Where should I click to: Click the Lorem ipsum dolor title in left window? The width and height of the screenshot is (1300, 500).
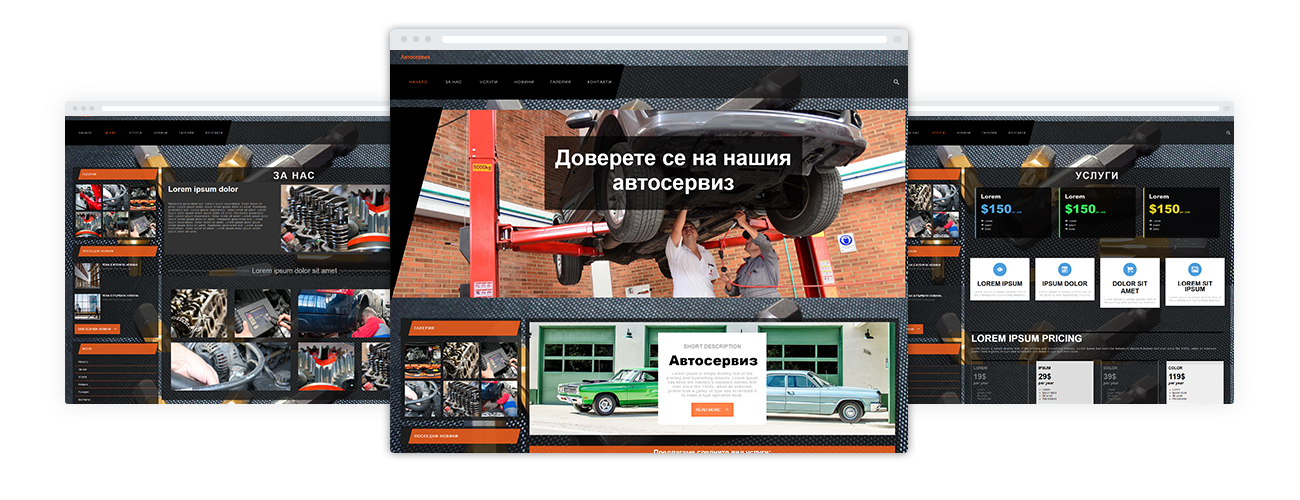click(x=203, y=189)
